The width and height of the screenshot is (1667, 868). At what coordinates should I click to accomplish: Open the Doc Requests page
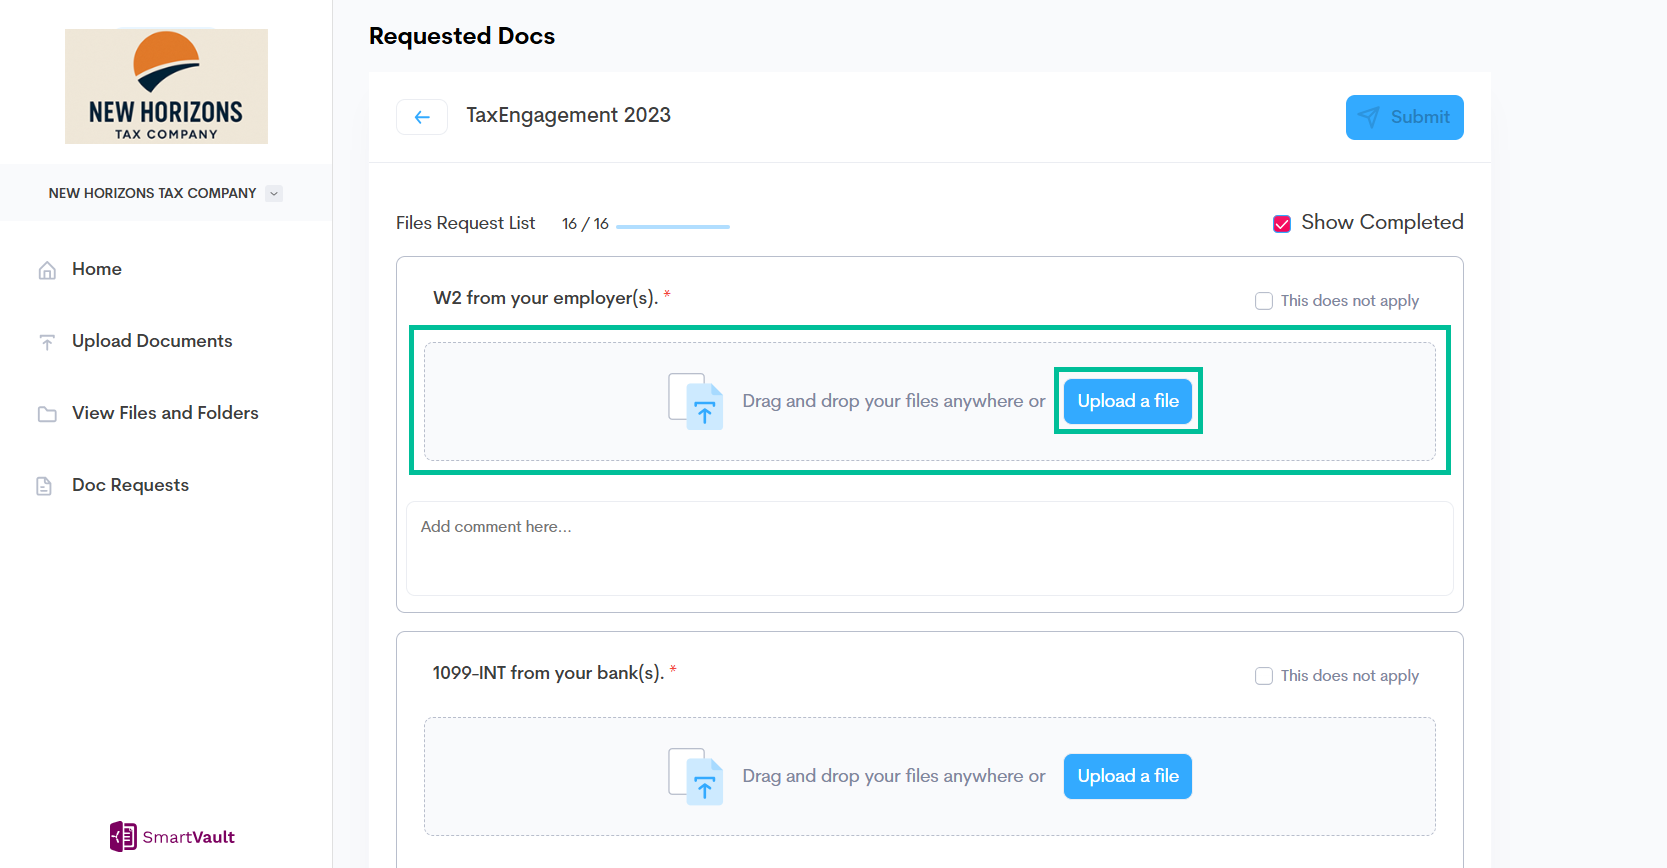click(x=130, y=485)
